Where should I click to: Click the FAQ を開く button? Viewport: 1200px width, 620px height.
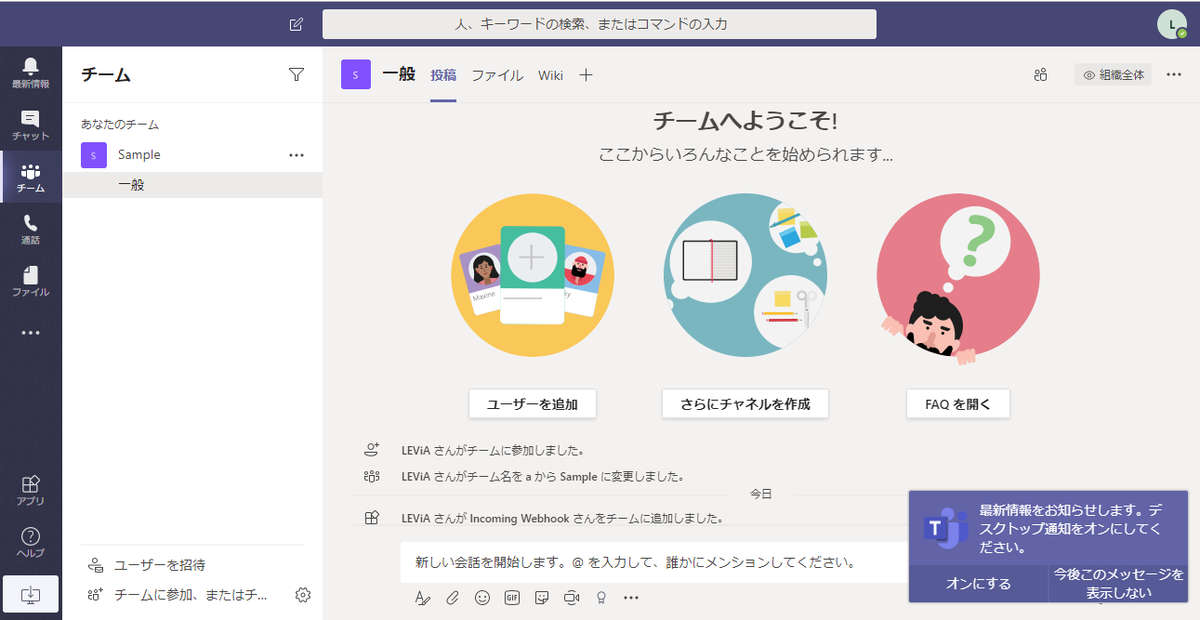(958, 404)
